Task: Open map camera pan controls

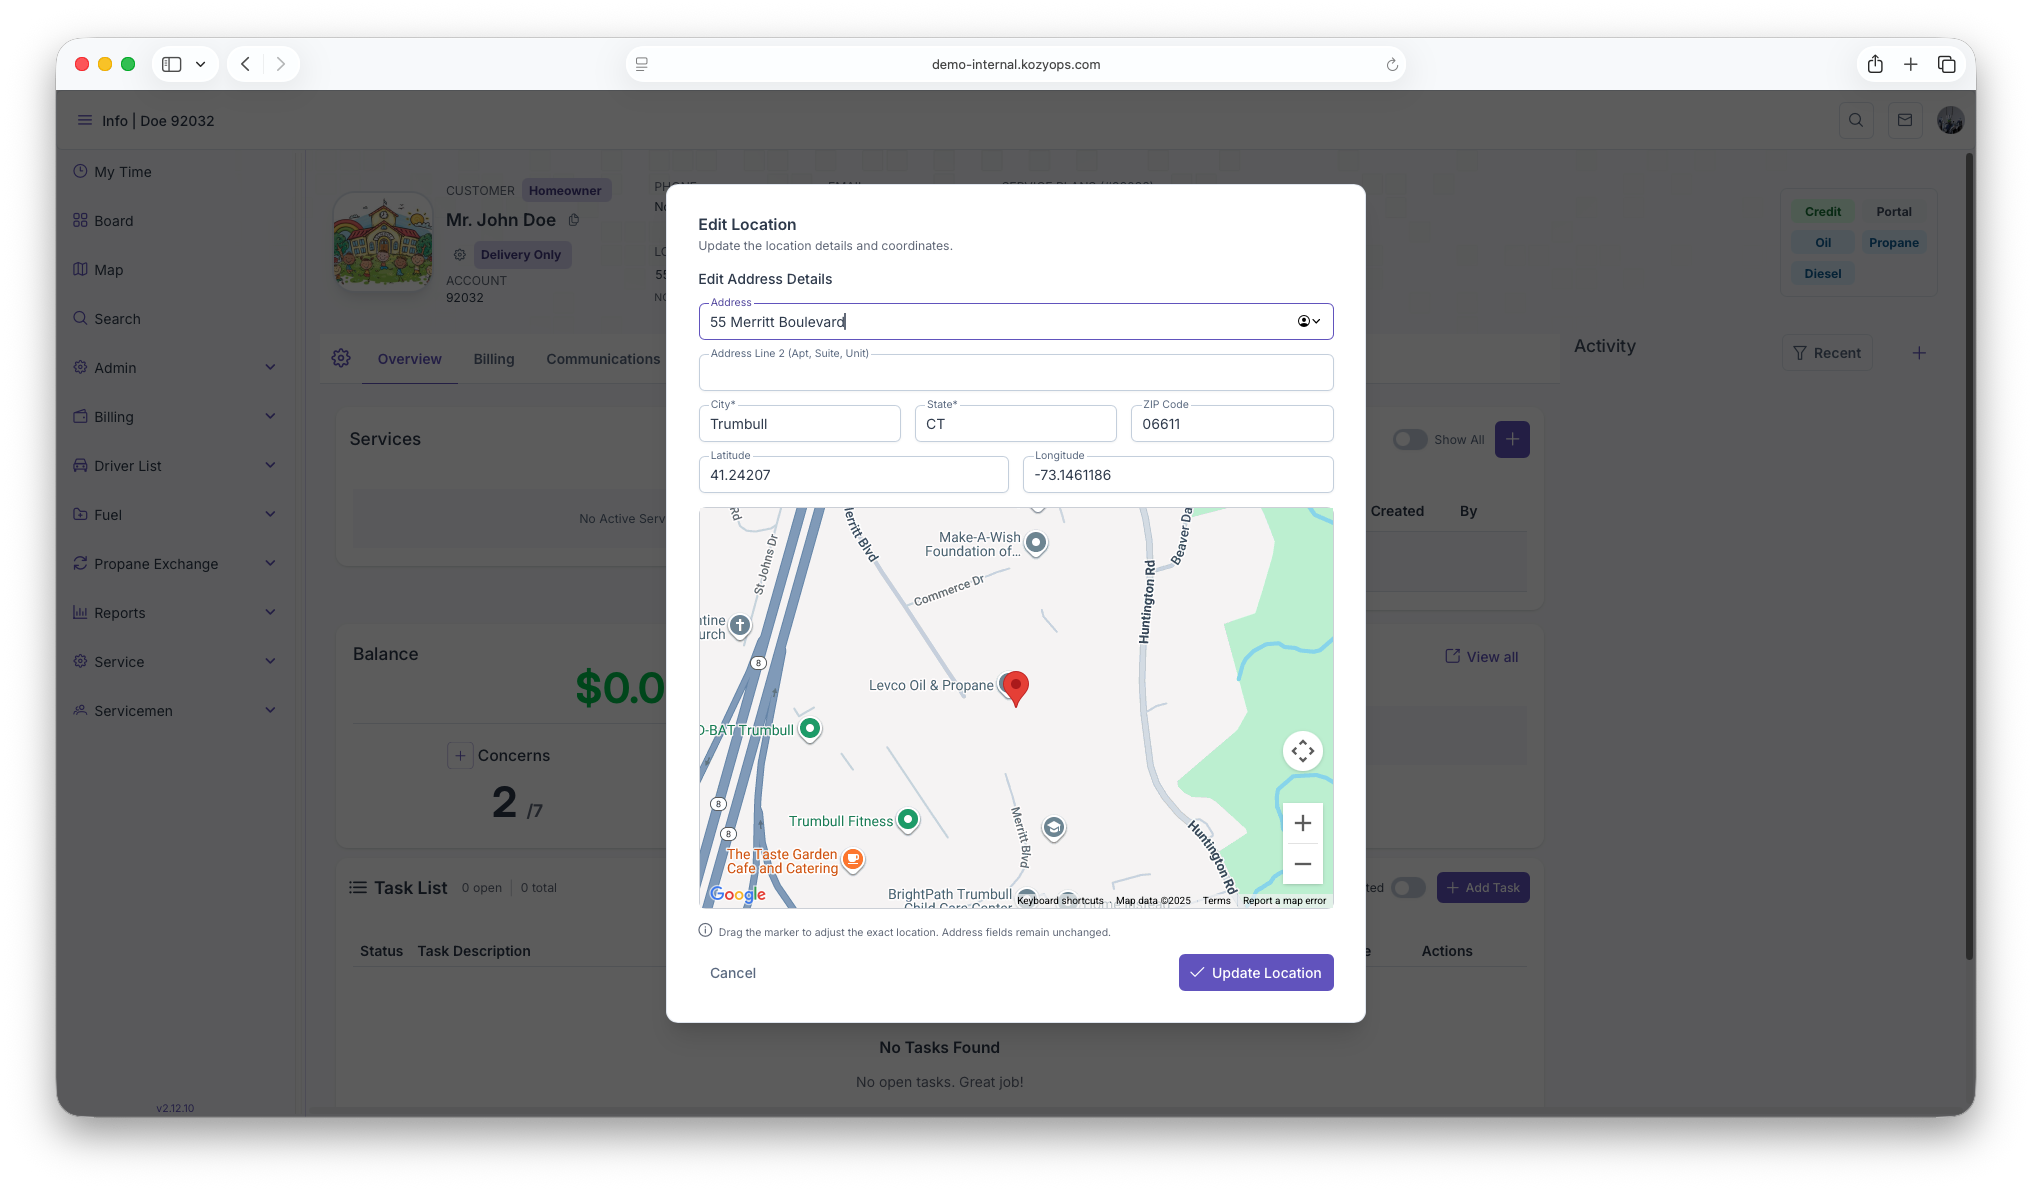Action: pos(1302,751)
